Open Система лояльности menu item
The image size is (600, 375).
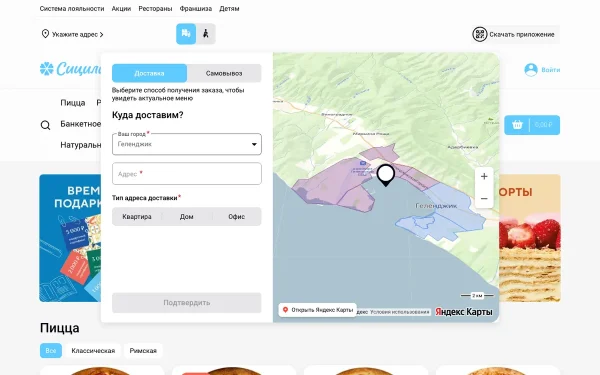72,8
